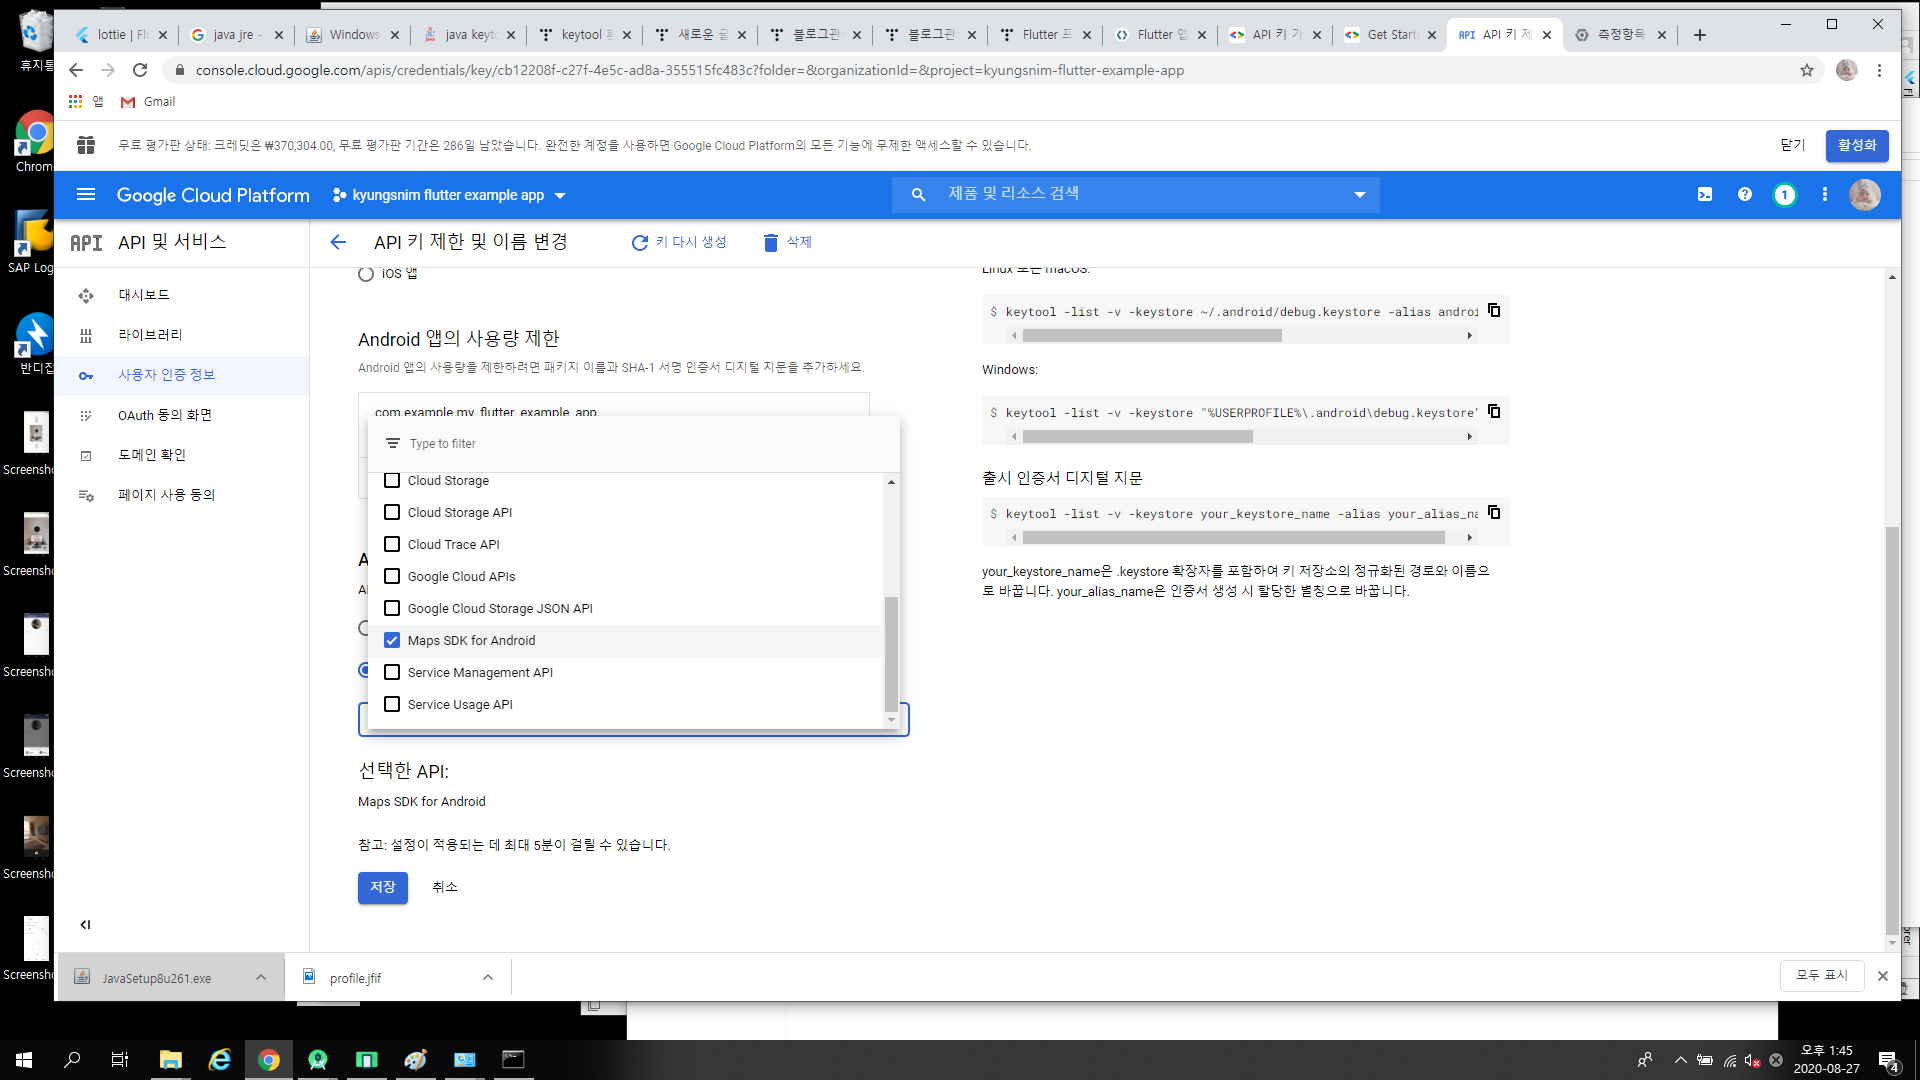The width and height of the screenshot is (1920, 1080).
Task: Copy the Linux keytool command
Action: [x=1494, y=311]
